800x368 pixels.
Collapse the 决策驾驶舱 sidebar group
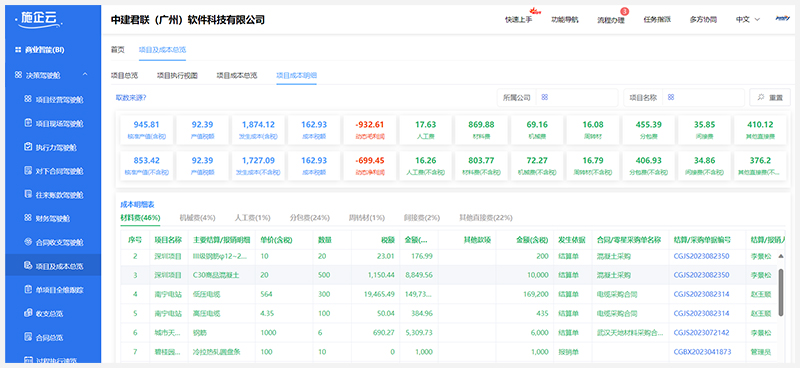[85, 75]
